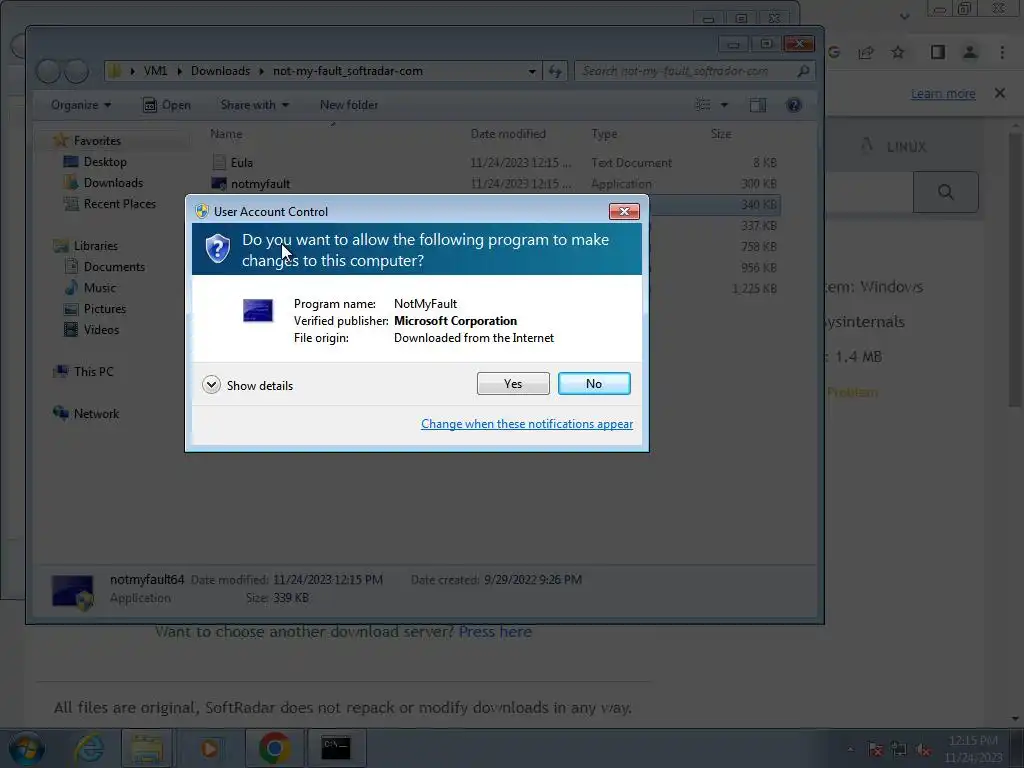Screen dimensions: 1024x768
Task: Open 'Change when these notifications appear' link
Action: (526, 424)
